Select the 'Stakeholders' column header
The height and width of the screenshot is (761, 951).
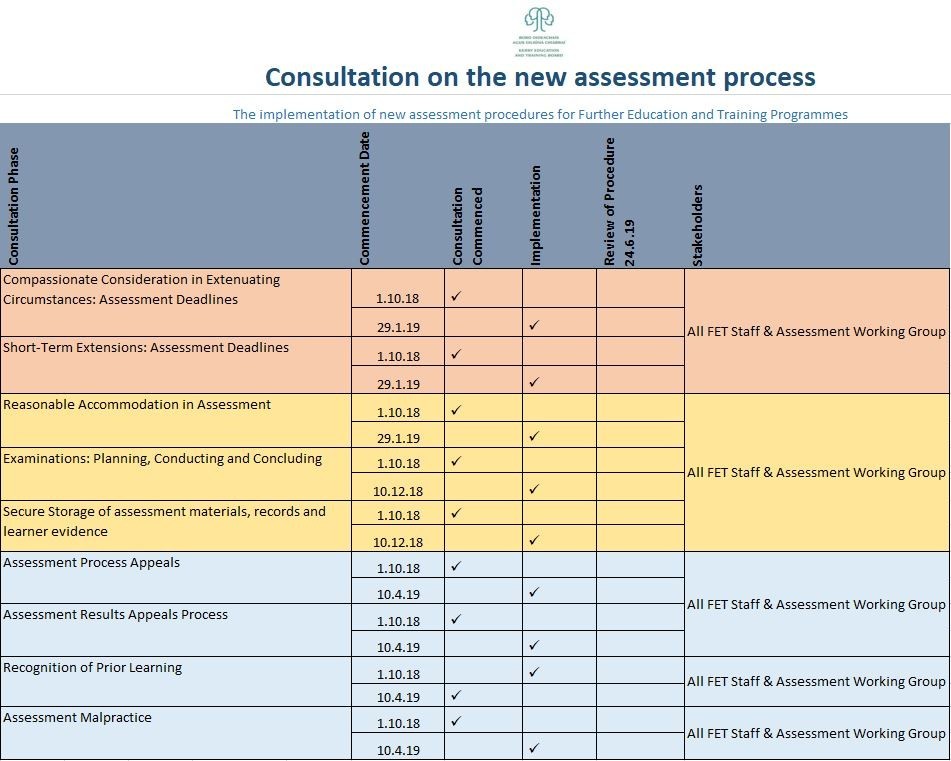pyautogui.click(x=697, y=225)
